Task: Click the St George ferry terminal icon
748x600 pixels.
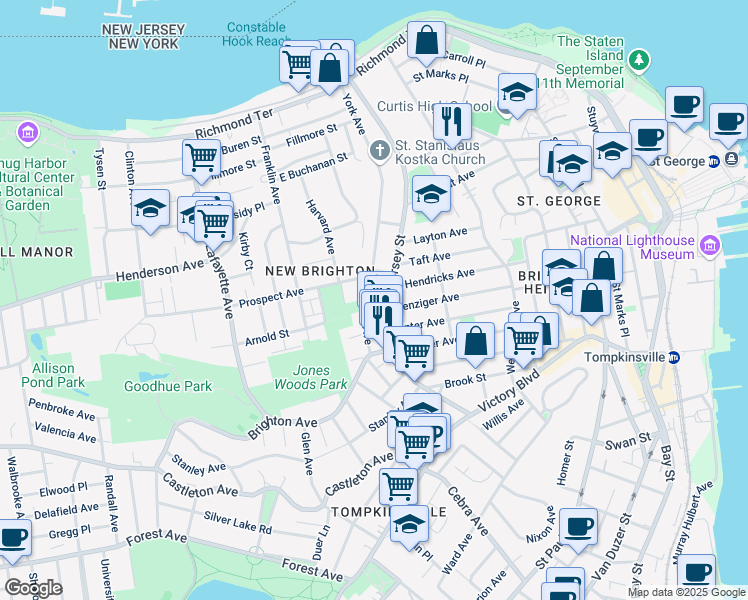Action: coord(732,159)
